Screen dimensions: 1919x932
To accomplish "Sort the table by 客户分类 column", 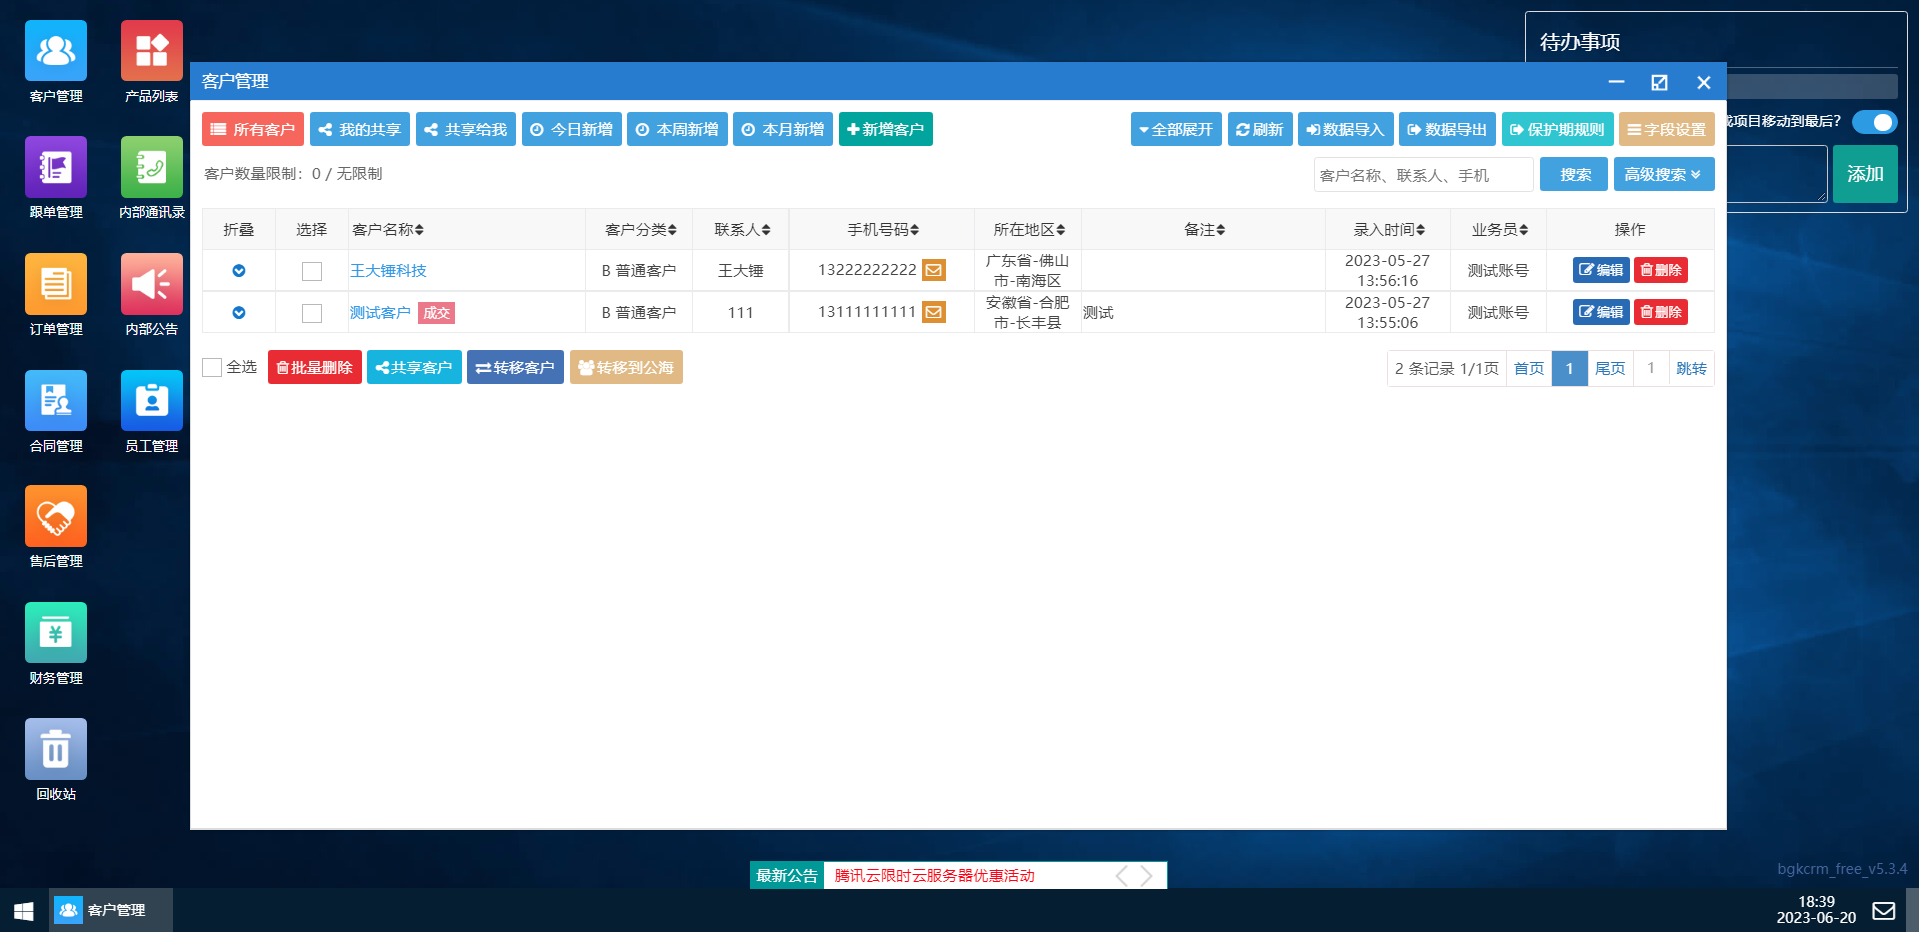I will 641,229.
